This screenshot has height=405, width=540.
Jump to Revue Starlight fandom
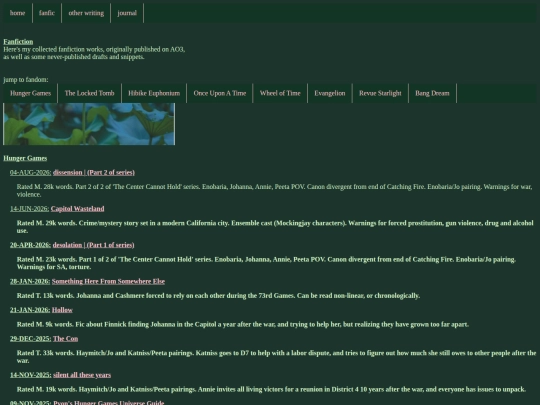[380, 93]
